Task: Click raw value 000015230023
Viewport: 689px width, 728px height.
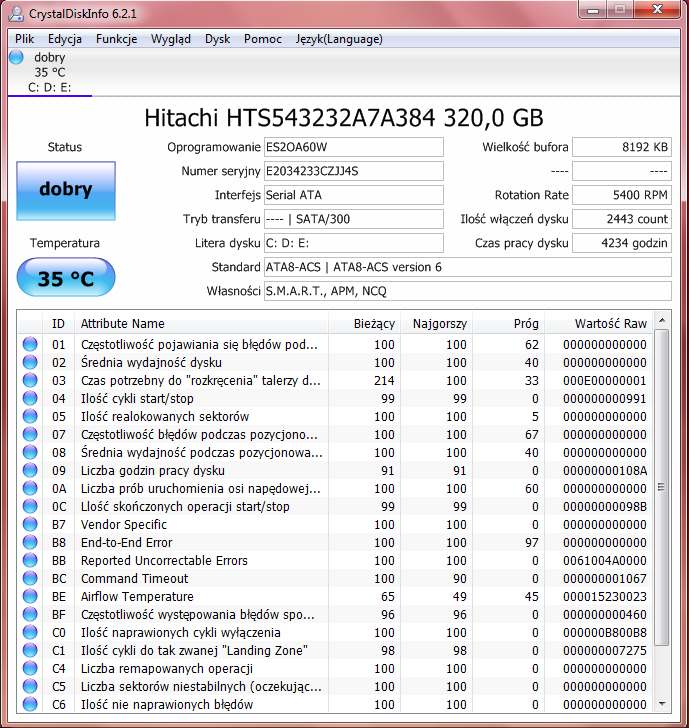Action: tap(604, 597)
